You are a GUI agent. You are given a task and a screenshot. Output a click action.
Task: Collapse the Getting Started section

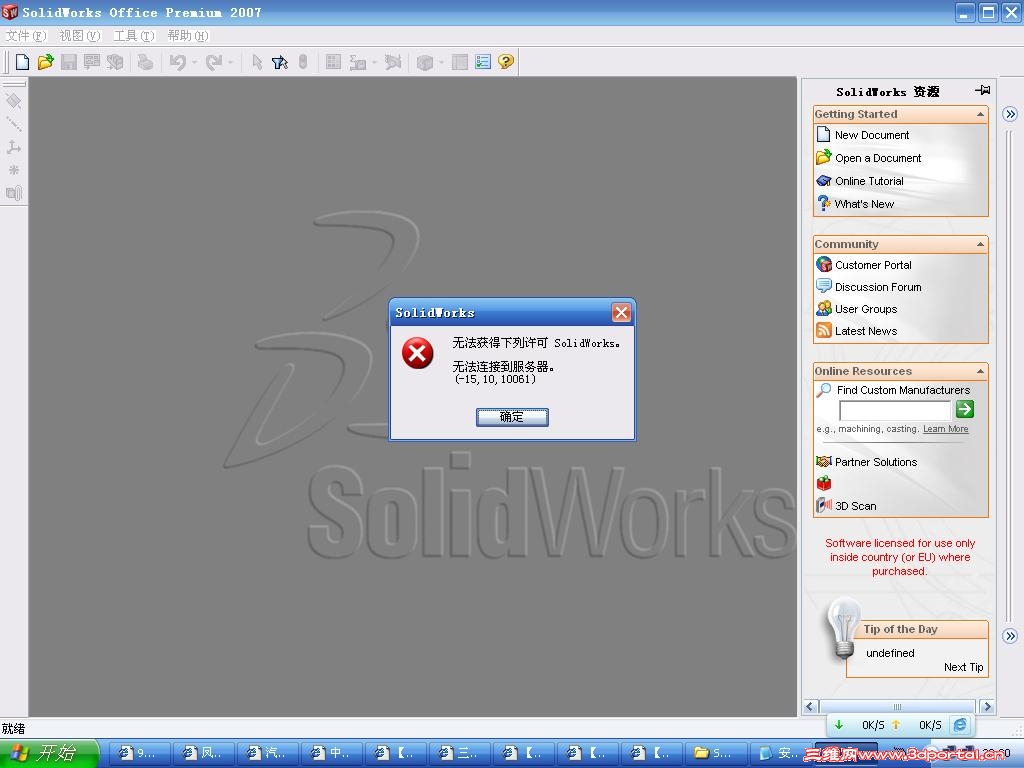click(x=980, y=114)
